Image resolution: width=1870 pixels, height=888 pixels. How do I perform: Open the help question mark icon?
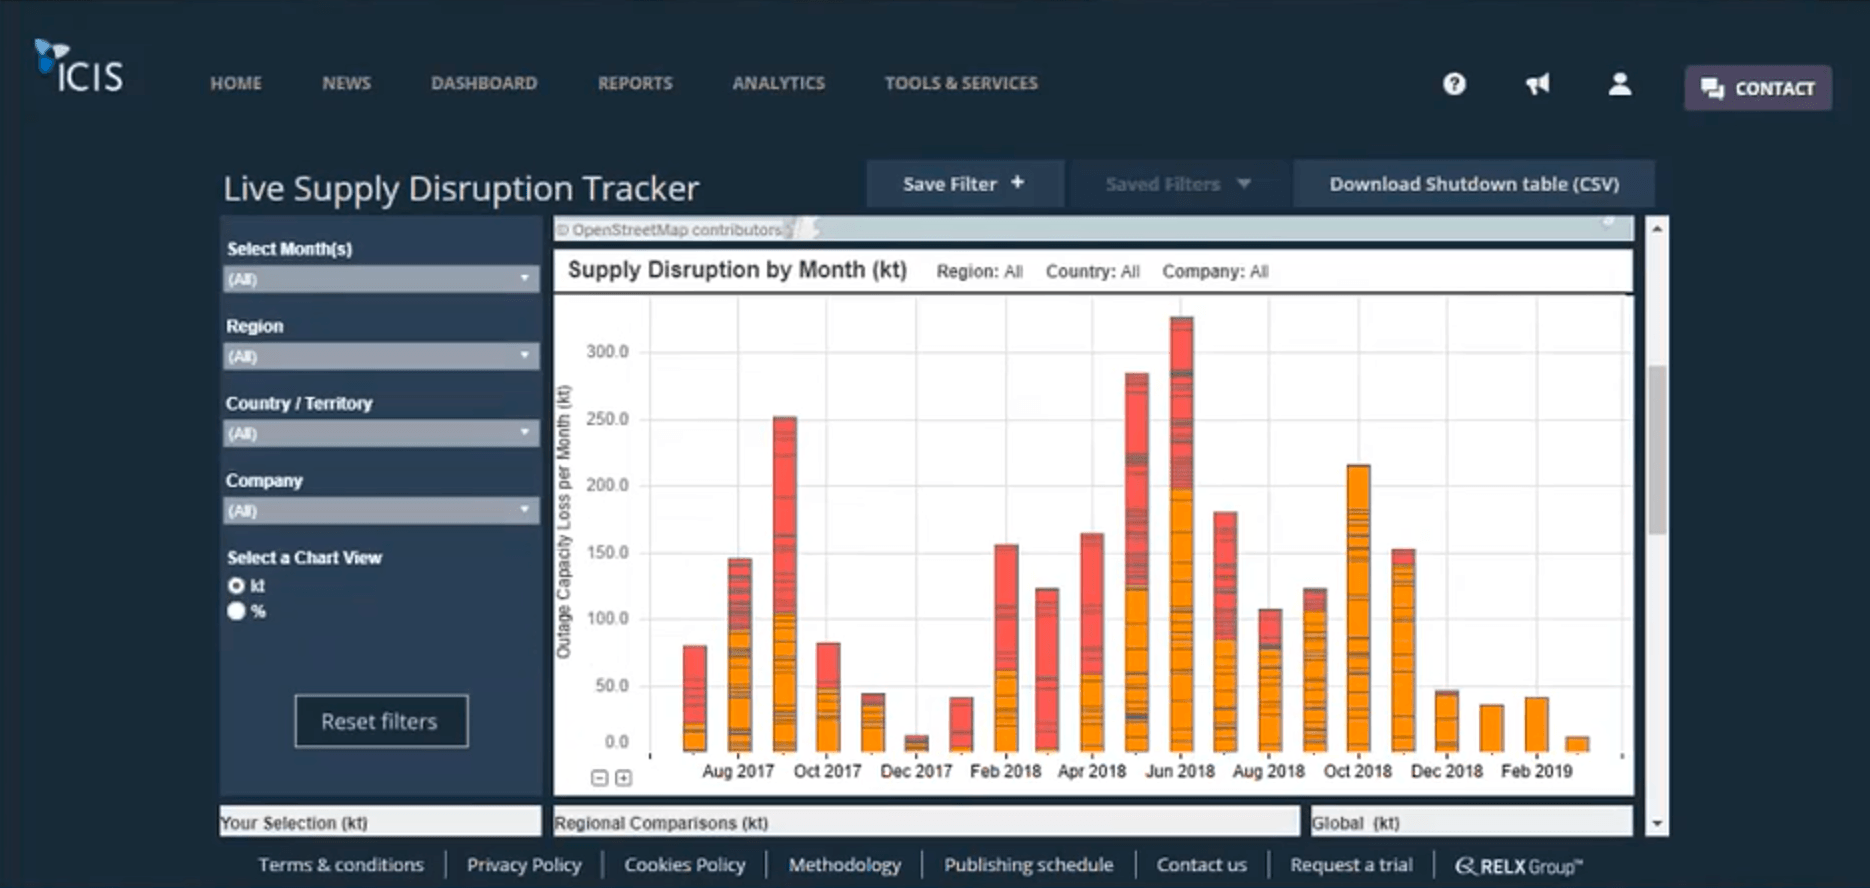[x=1454, y=84]
